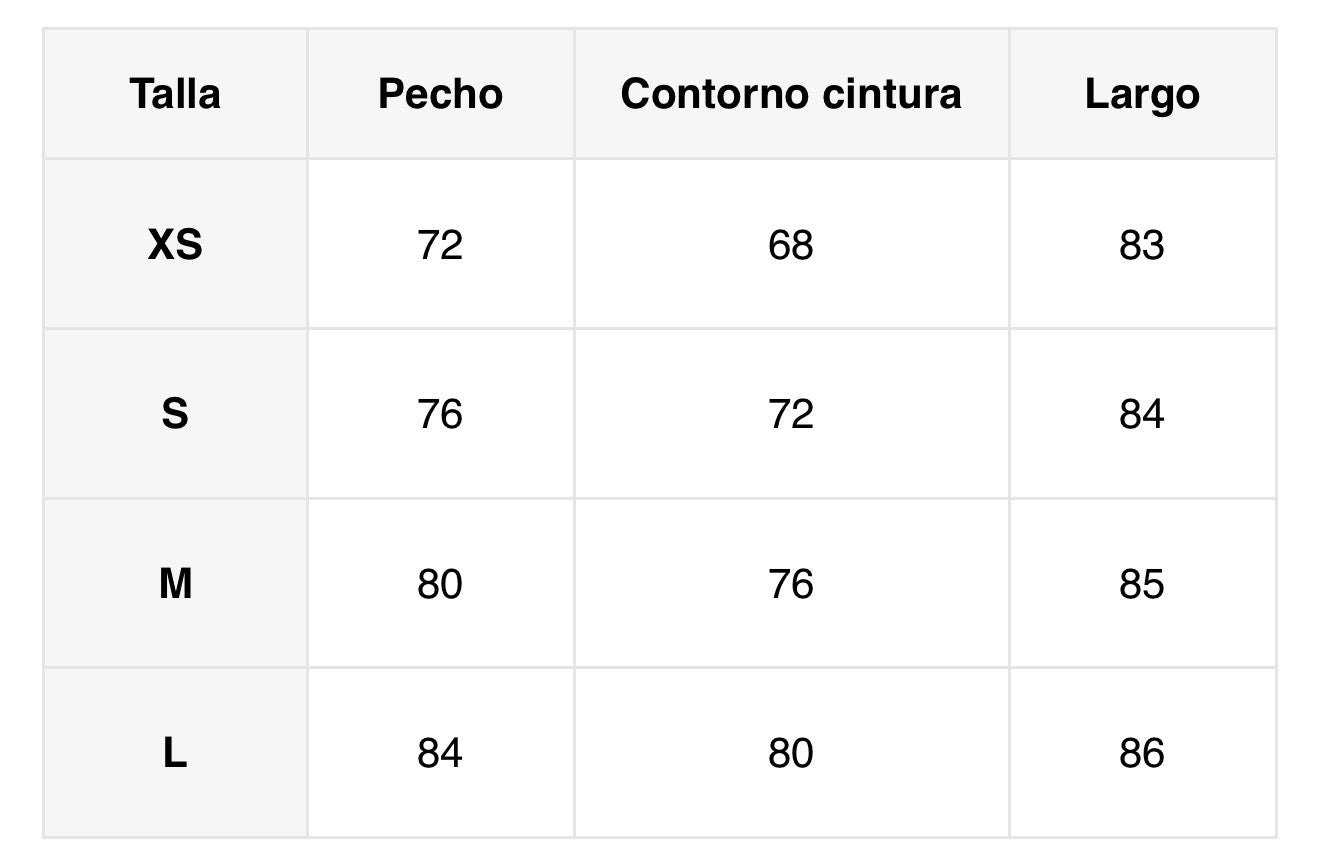Viewport: 1320px width, 850px height.
Task: Select the XS size row label
Action: point(175,244)
